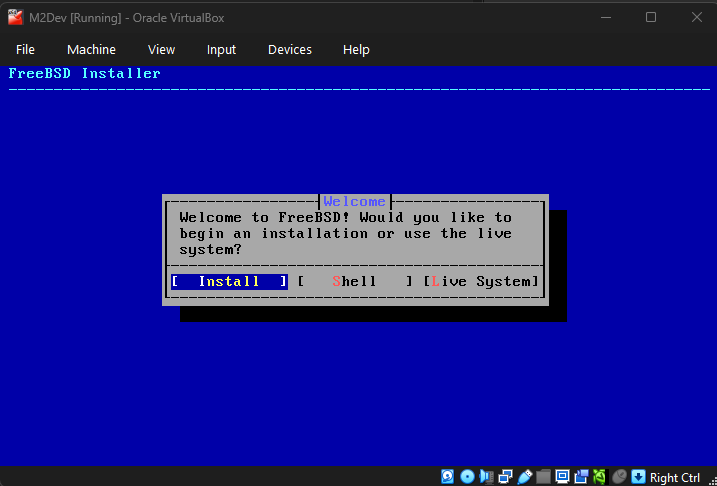Select the Live System option
Viewport: 717px width, 486px height.
coord(481,282)
